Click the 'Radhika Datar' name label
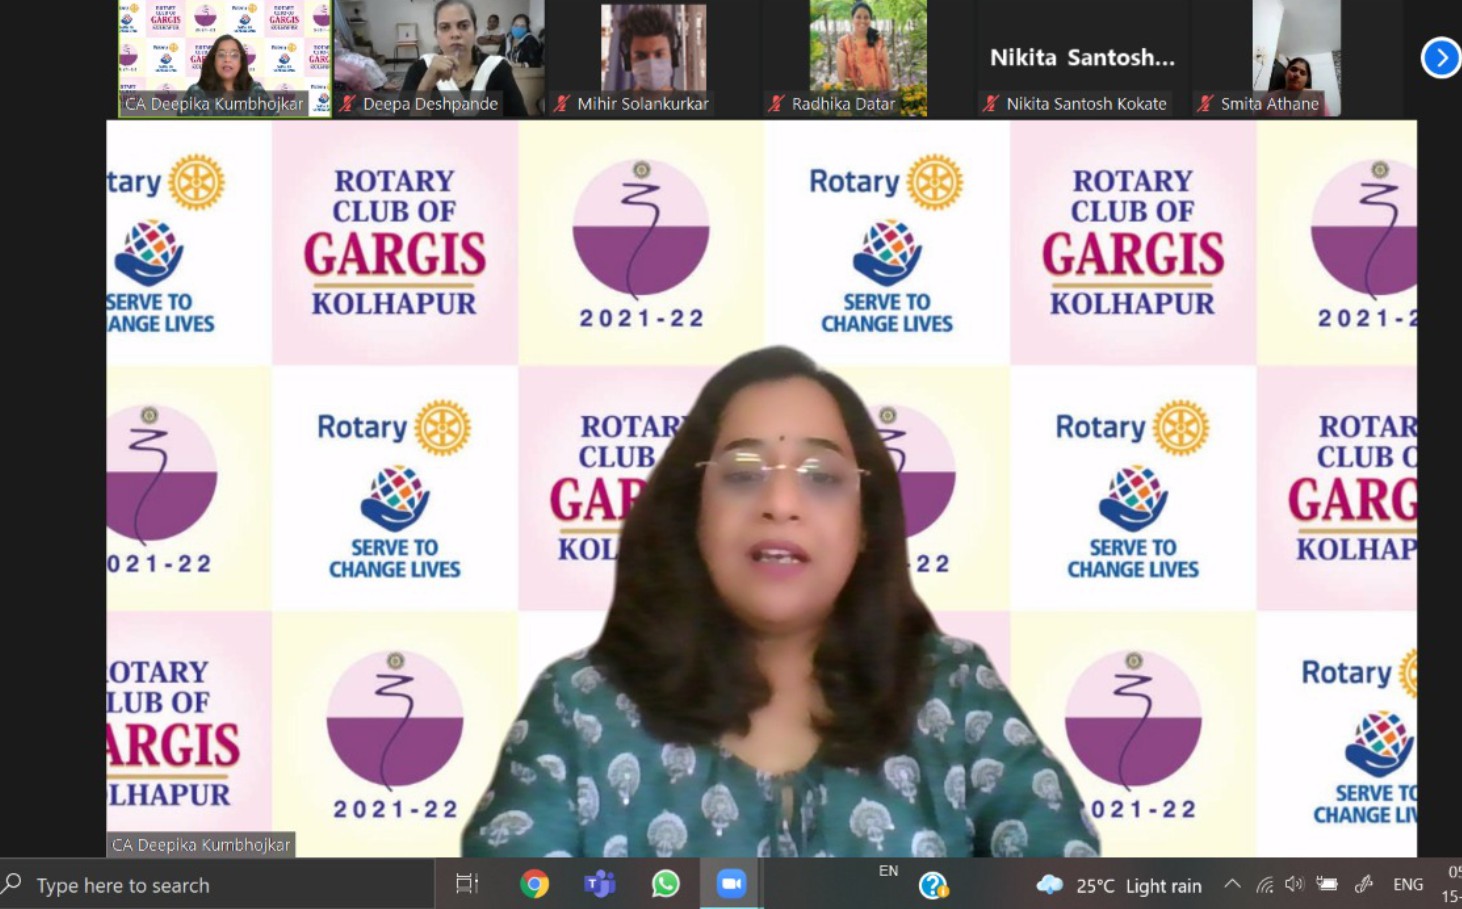1462x909 pixels. coord(843,103)
